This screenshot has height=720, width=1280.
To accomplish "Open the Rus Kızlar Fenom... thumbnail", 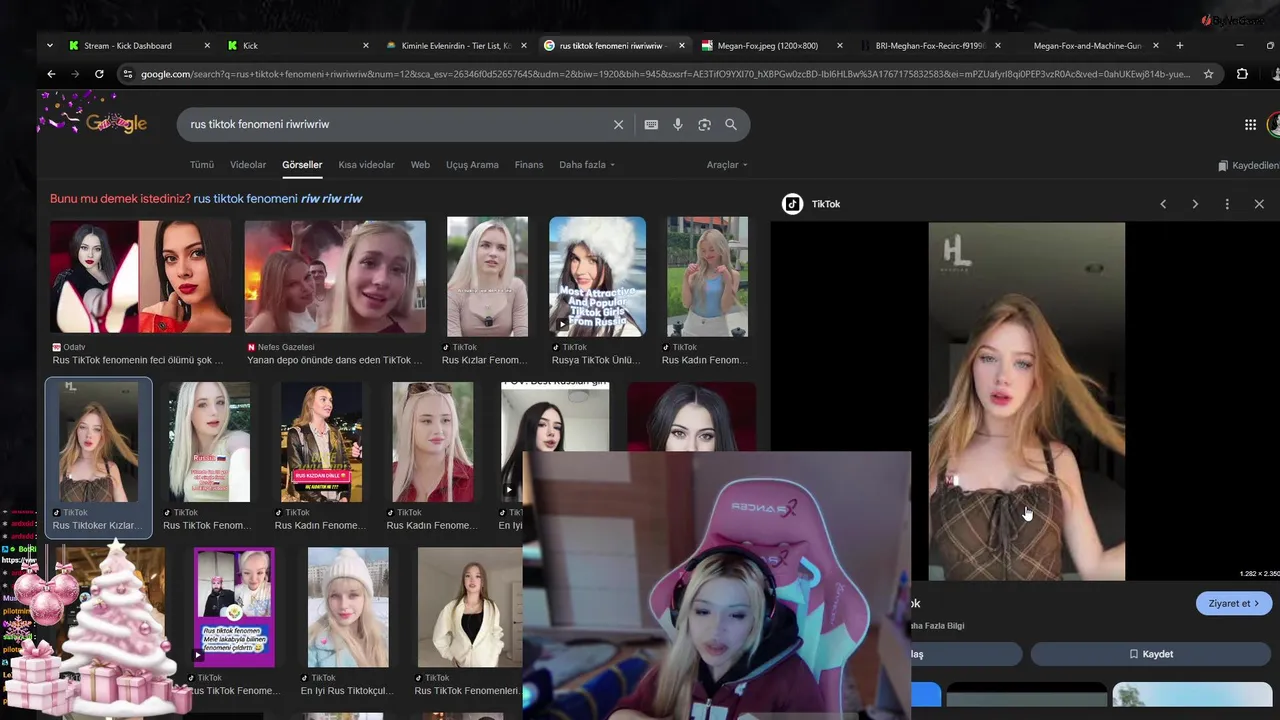I will (x=487, y=276).
